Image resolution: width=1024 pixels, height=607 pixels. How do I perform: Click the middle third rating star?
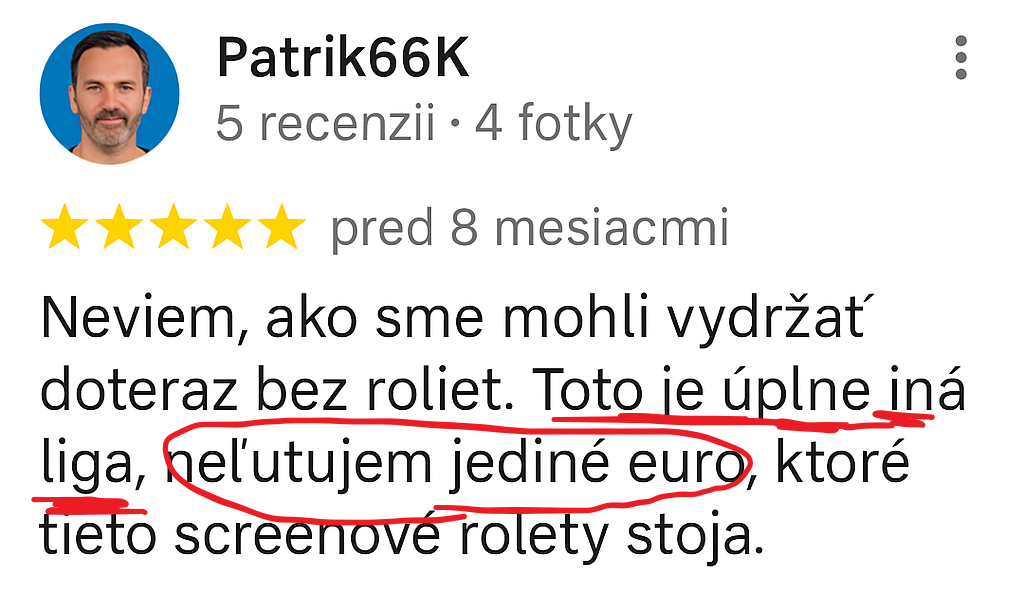click(173, 227)
